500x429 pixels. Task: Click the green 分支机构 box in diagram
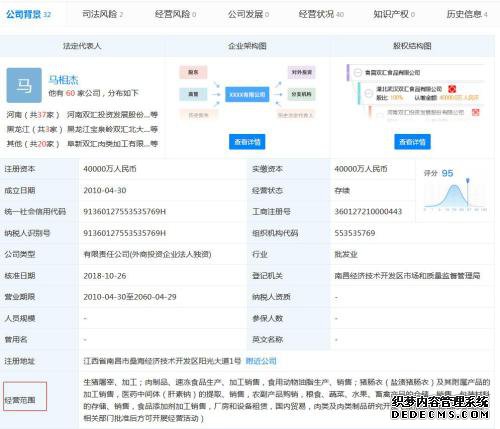coord(301,94)
